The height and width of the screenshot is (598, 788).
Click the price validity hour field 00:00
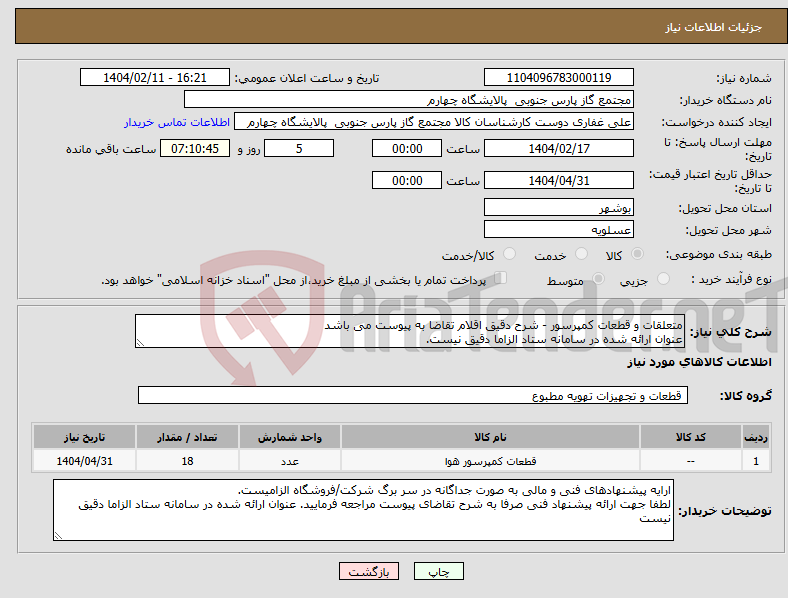407,180
